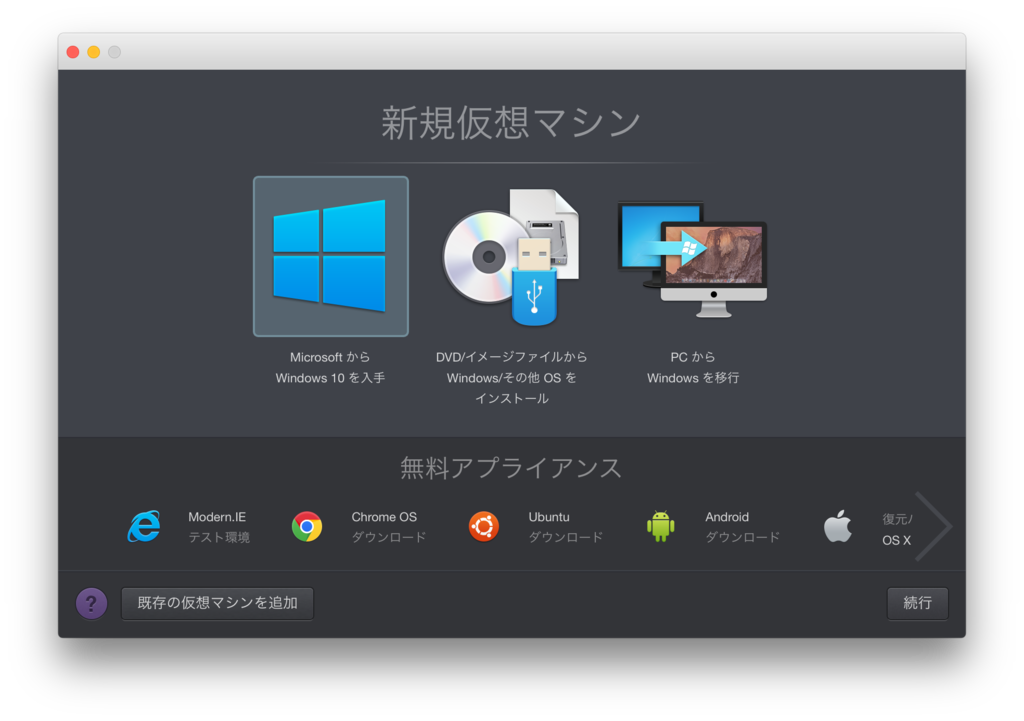
Task: Click the Modern.IE browser icon
Action: coord(143,527)
